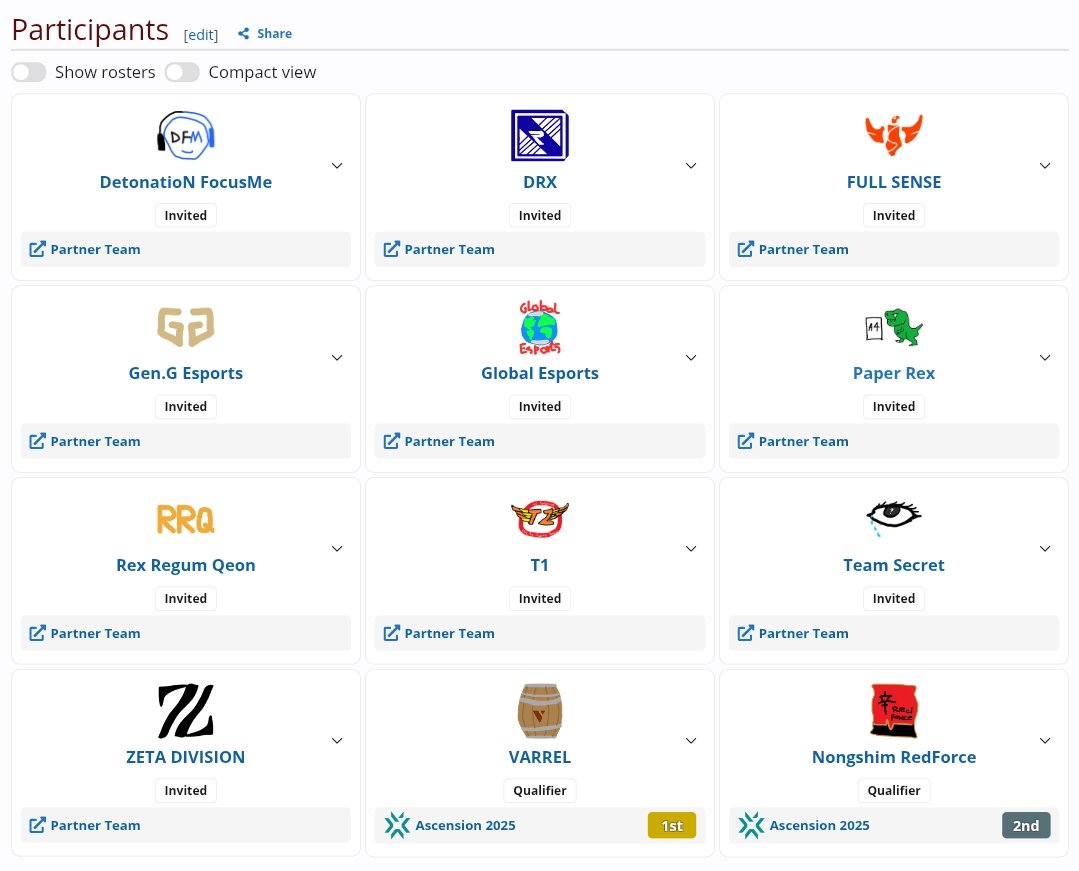Open the DRX team name link
Image resolution: width=1079 pixels, height=871 pixels.
(x=540, y=182)
